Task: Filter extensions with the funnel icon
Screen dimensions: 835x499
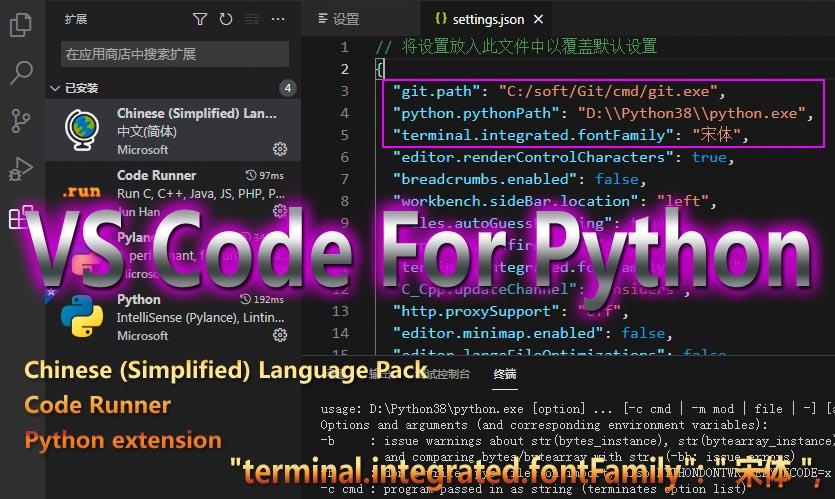Action: 200,20
